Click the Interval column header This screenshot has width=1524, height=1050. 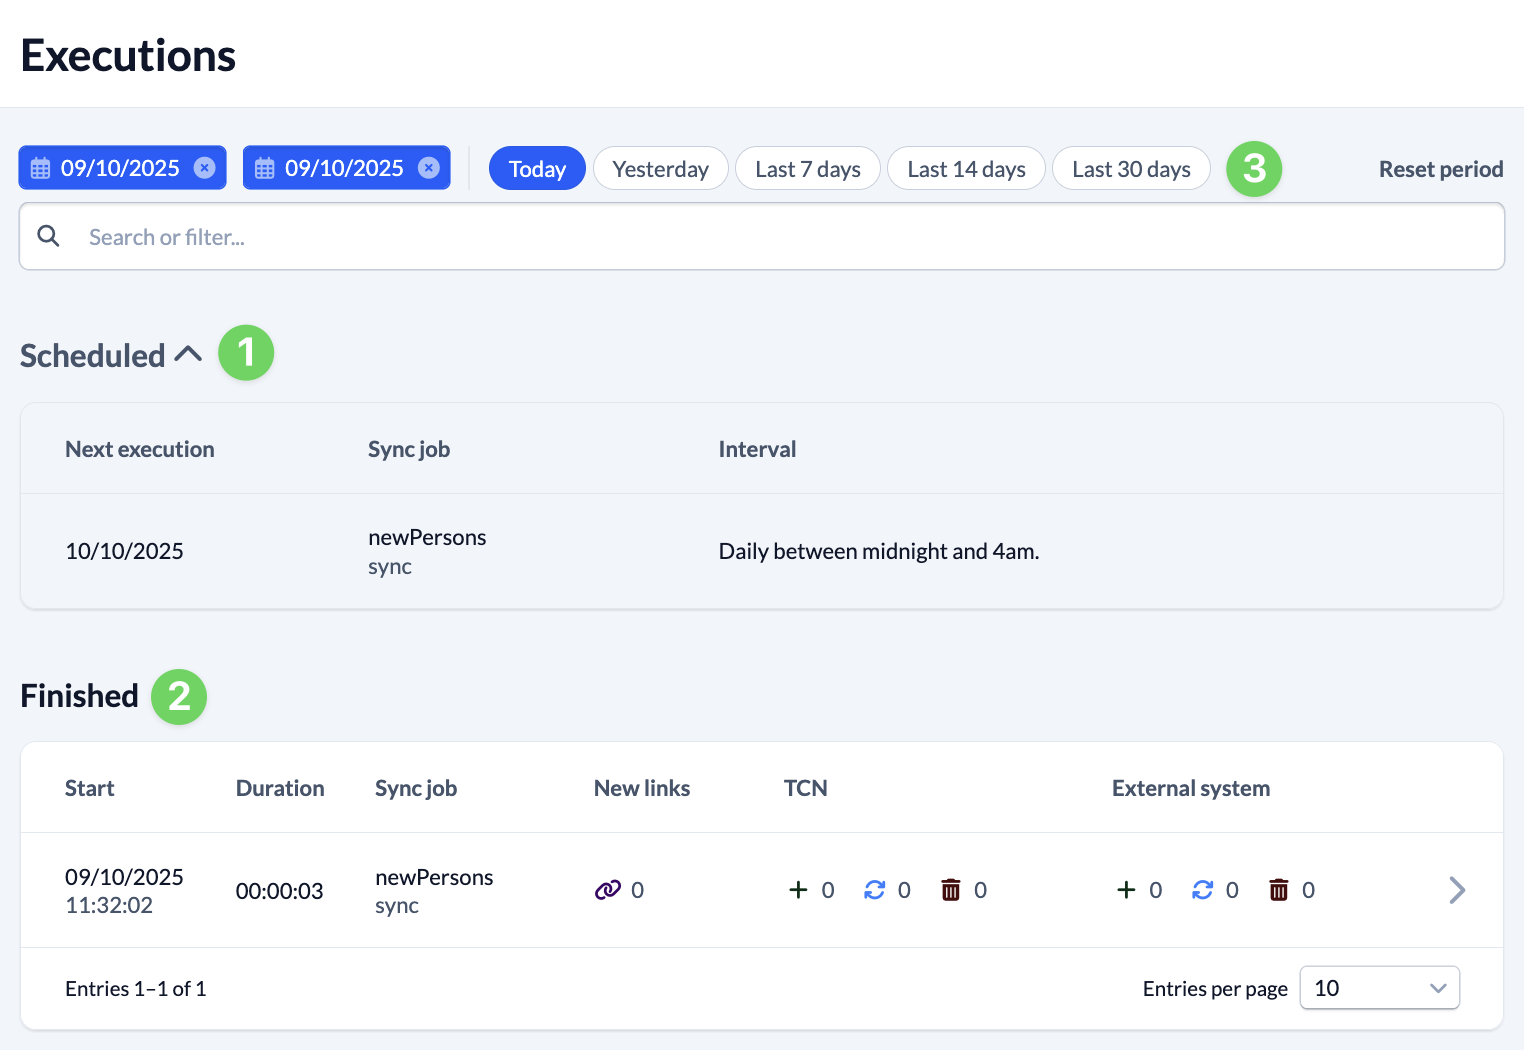[757, 449]
